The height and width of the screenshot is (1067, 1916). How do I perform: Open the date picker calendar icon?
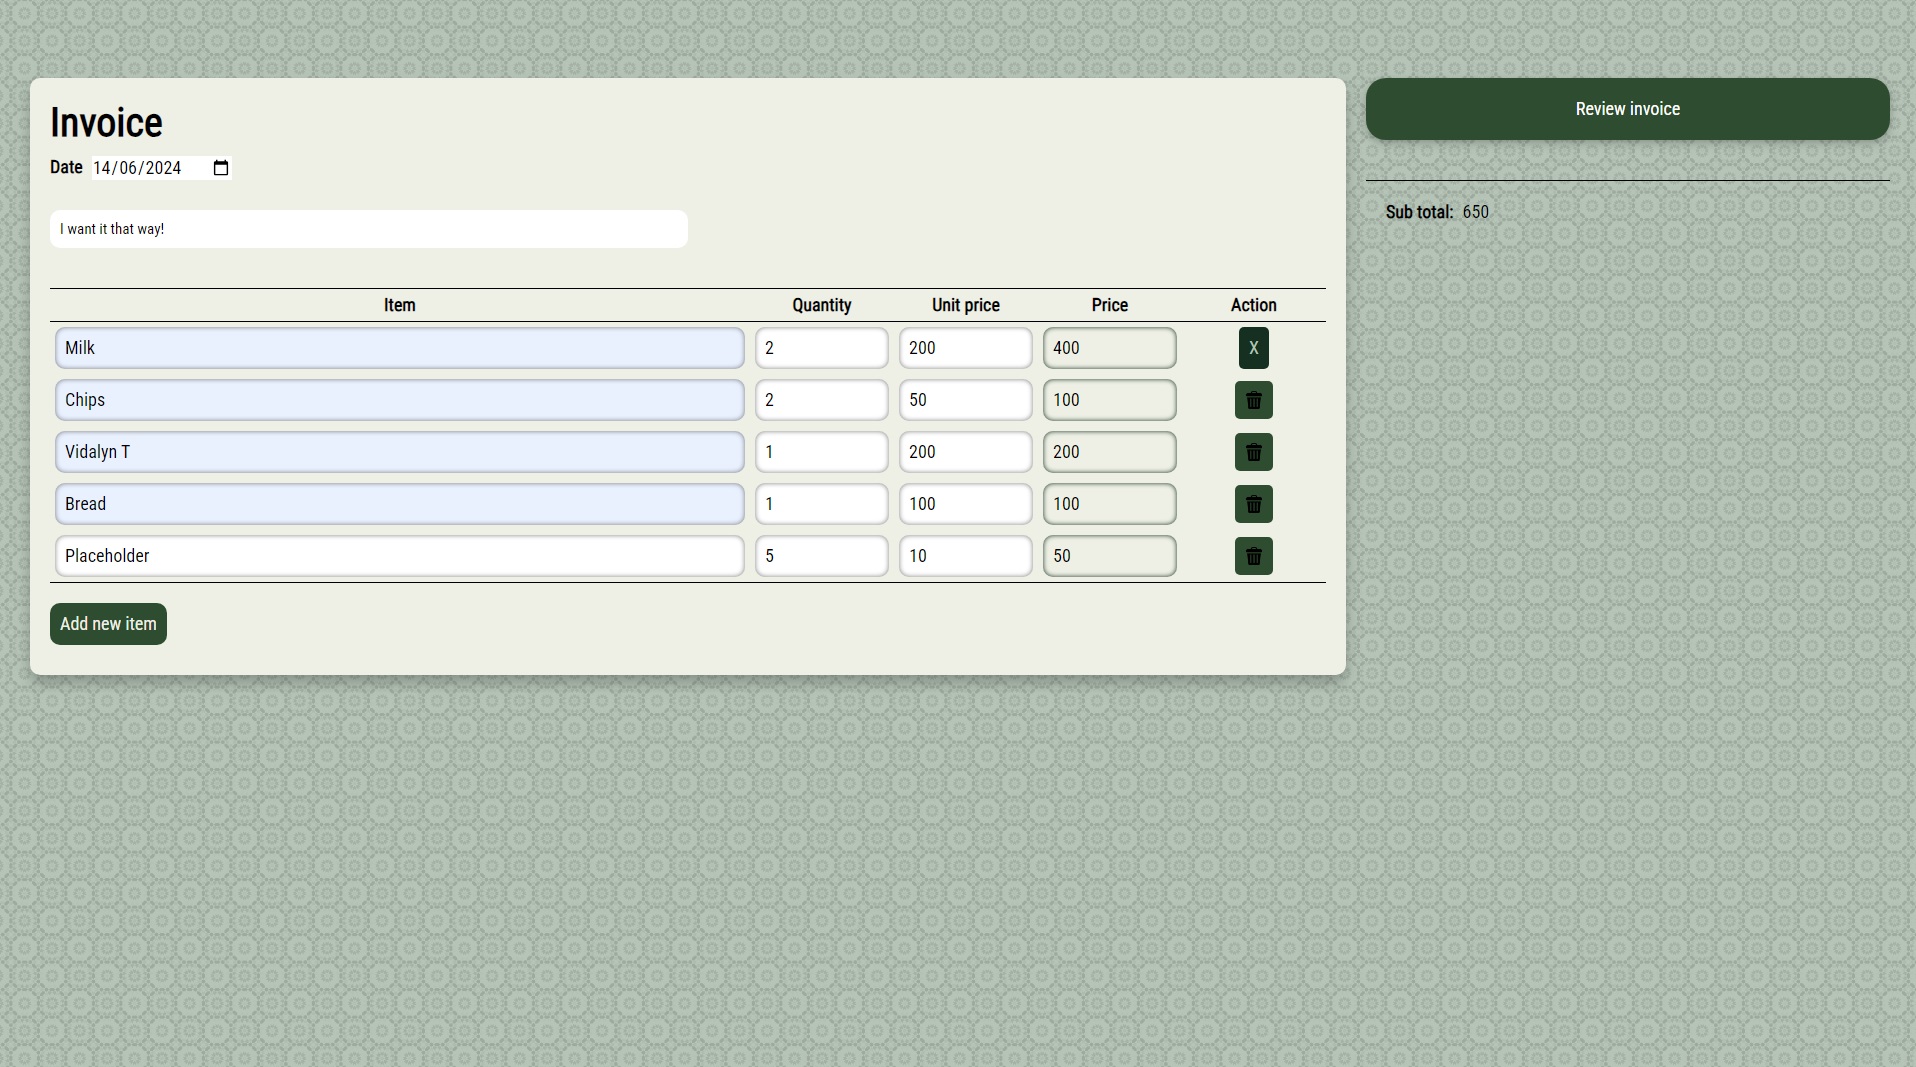(x=221, y=168)
